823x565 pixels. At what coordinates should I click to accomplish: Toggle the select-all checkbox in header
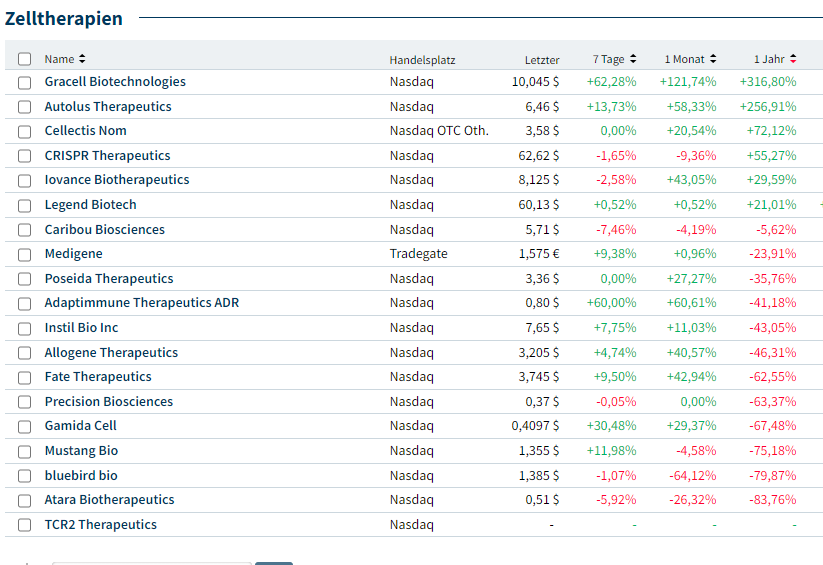[25, 59]
